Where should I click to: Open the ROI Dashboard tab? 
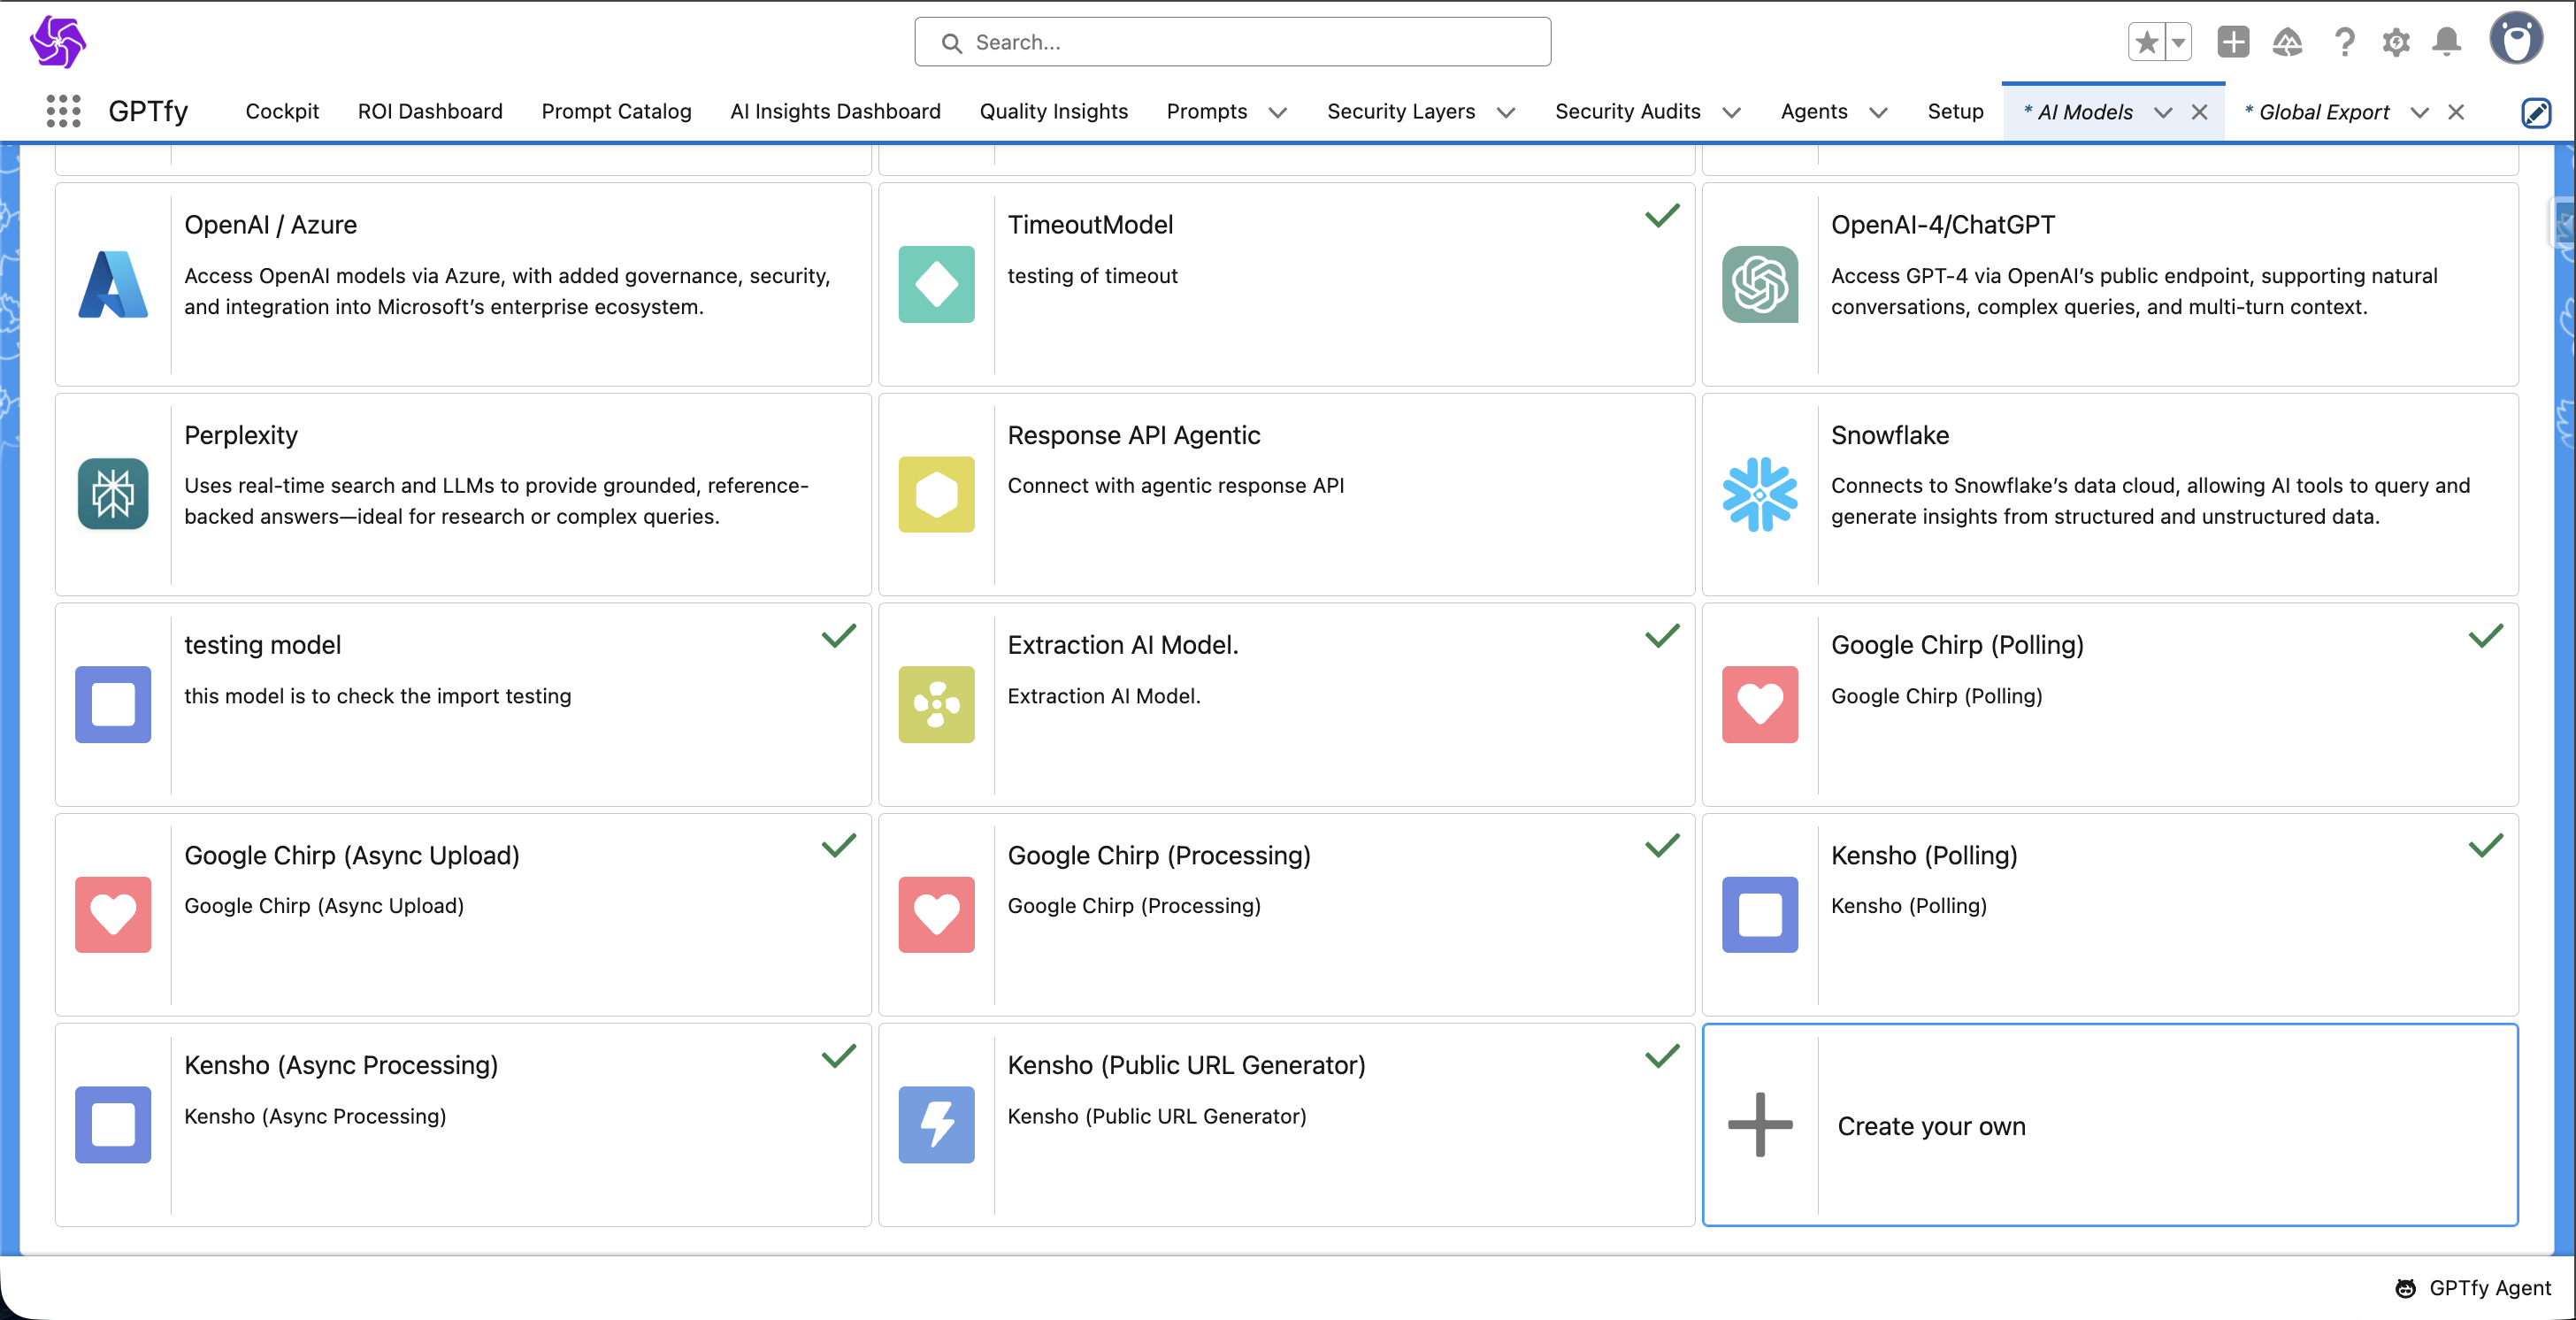tap(430, 111)
